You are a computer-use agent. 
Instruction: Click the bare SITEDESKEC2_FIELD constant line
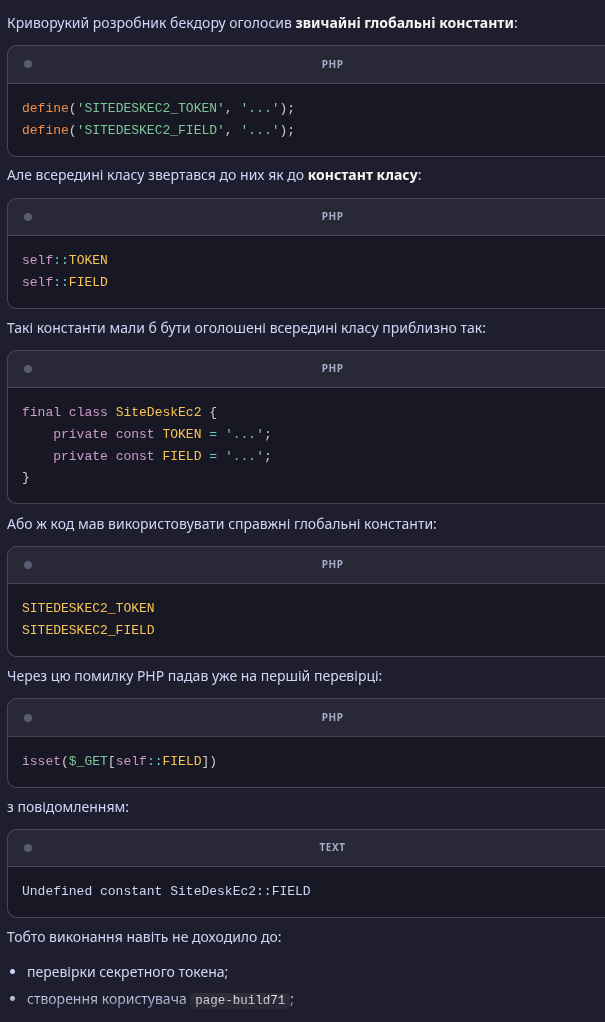point(88,630)
